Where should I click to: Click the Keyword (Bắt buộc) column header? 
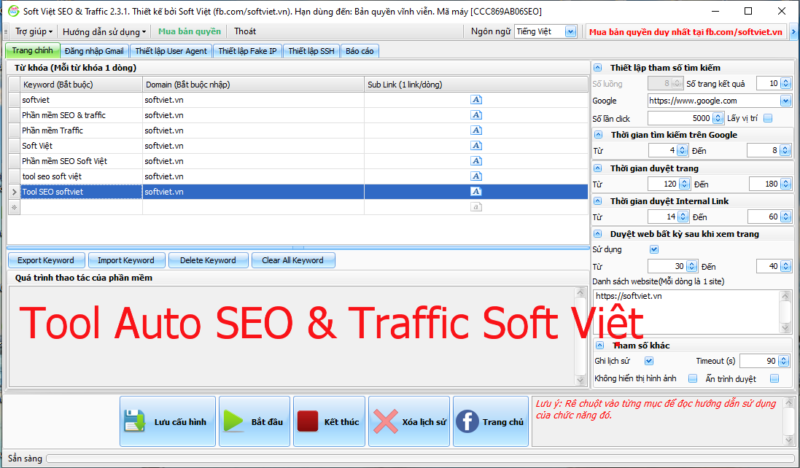(x=81, y=85)
